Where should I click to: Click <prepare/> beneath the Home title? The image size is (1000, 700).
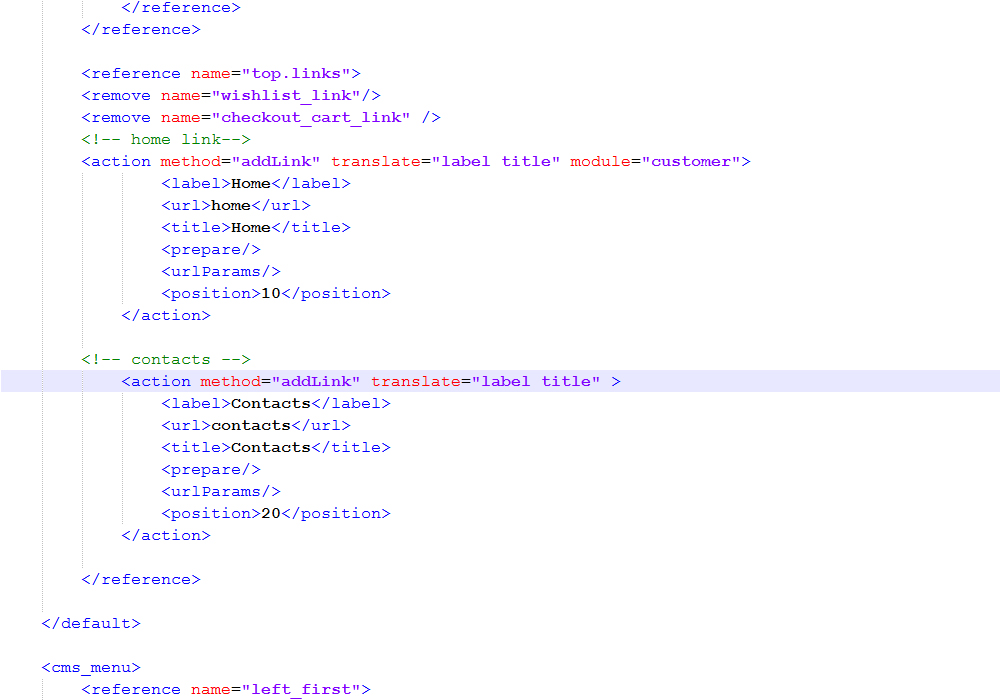[x=211, y=250]
